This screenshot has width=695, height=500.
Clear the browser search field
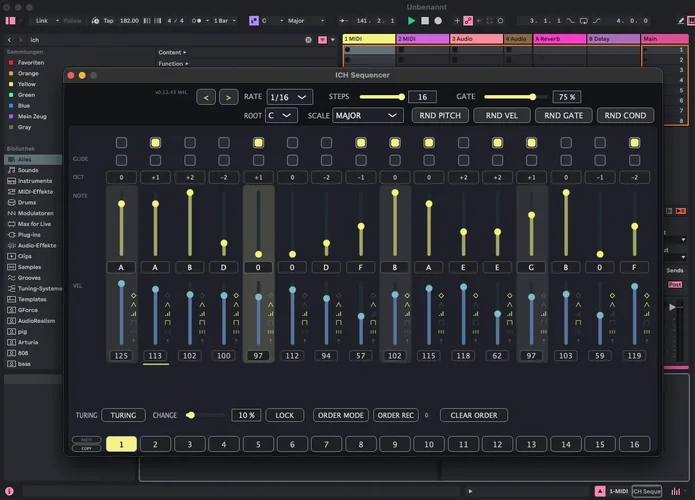click(x=308, y=40)
